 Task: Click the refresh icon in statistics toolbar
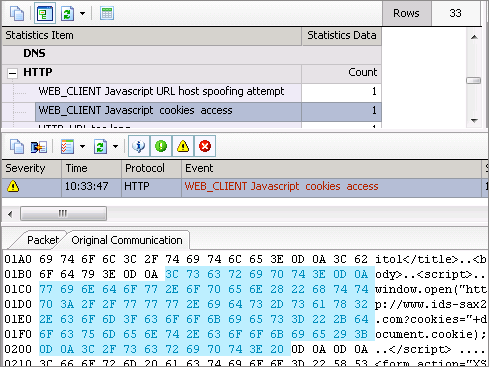point(67,13)
